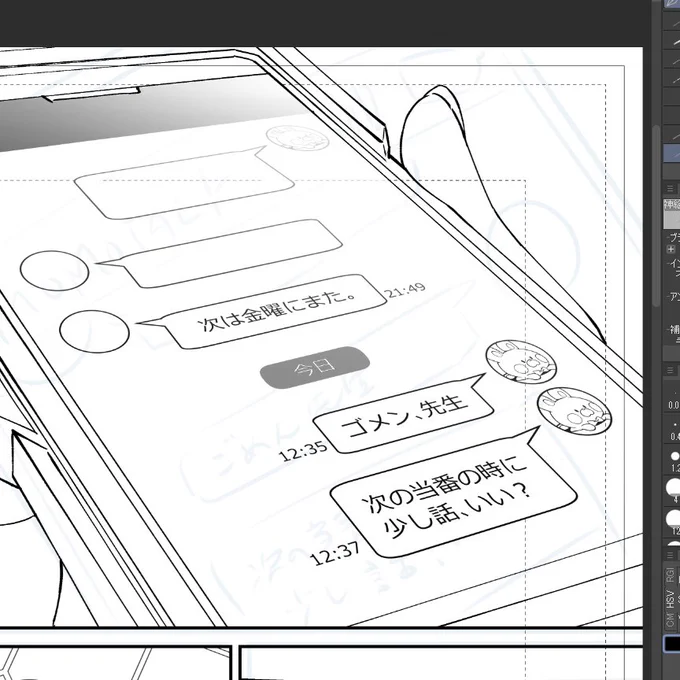Click the 今日 date pill on canvas
This screenshot has height=680, width=680.
[315, 367]
